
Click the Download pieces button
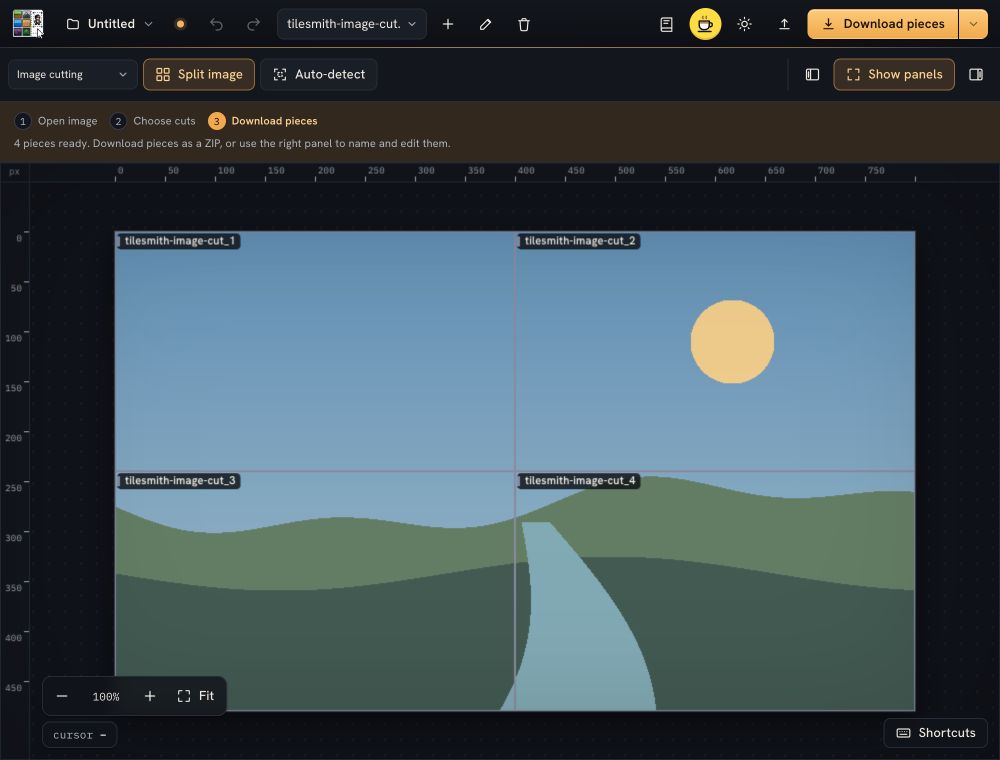click(883, 24)
